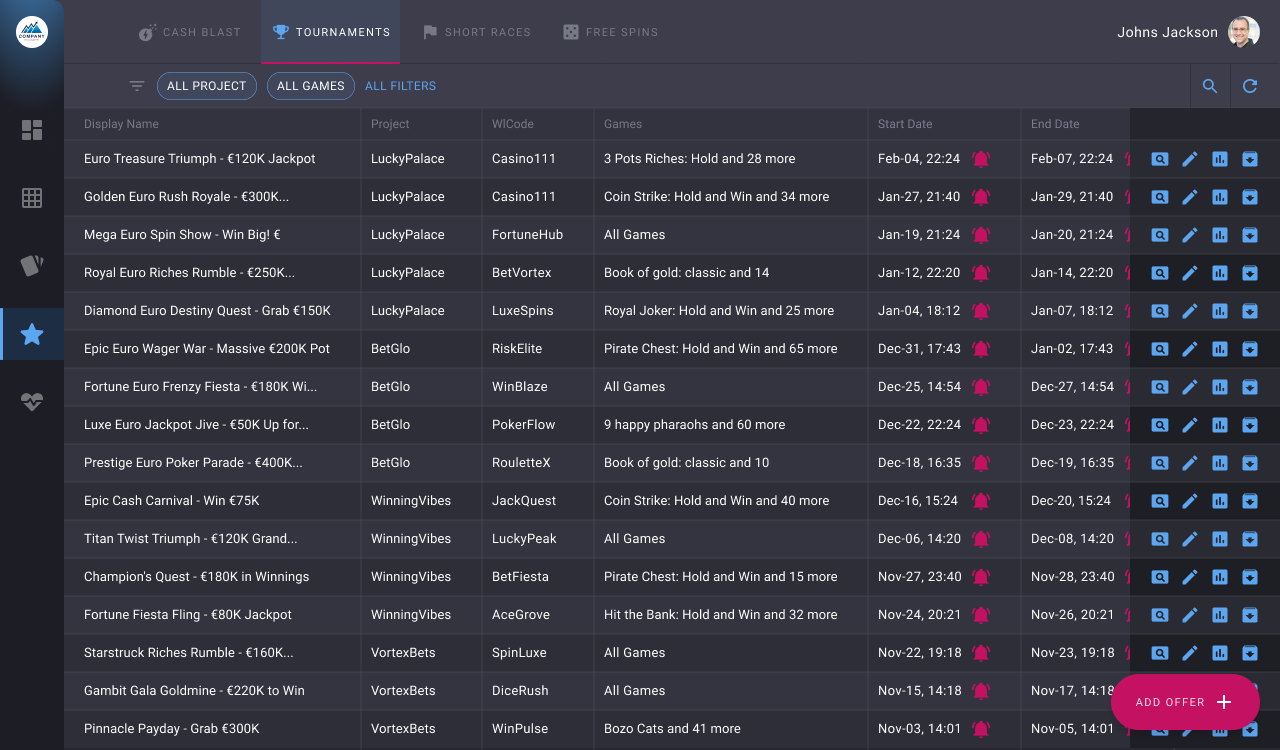Switch to the Free Spins tab
This screenshot has width=1280, height=750.
[610, 32]
